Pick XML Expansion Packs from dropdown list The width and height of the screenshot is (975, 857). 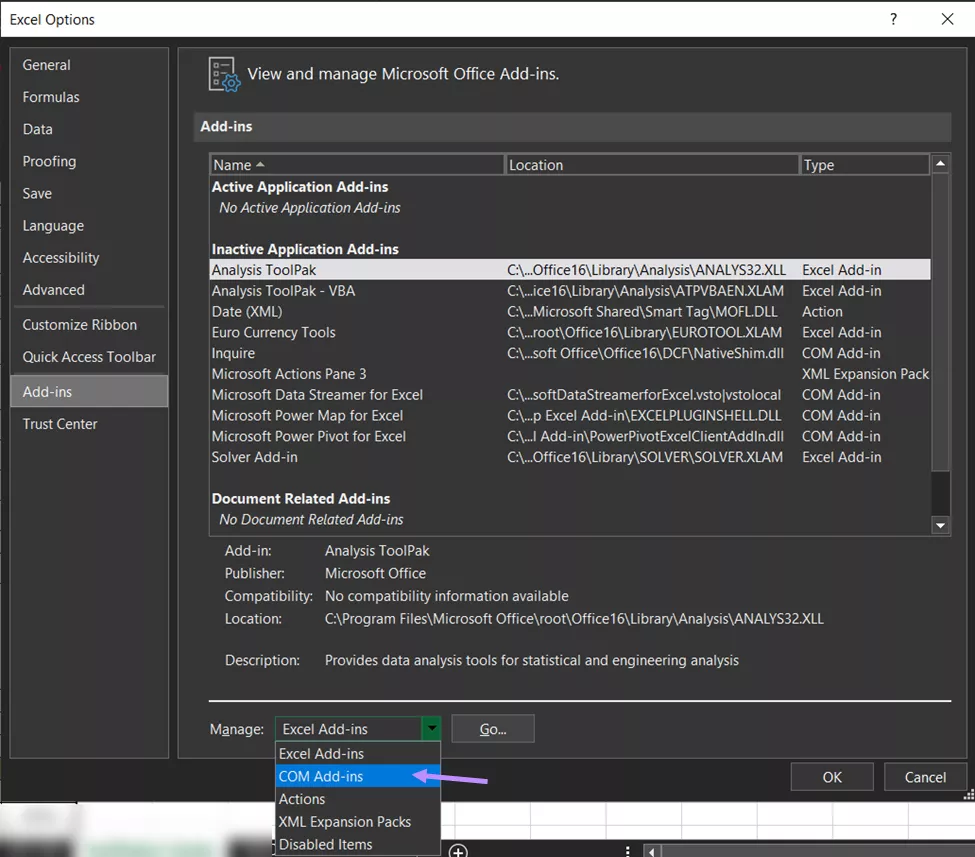click(x=345, y=821)
